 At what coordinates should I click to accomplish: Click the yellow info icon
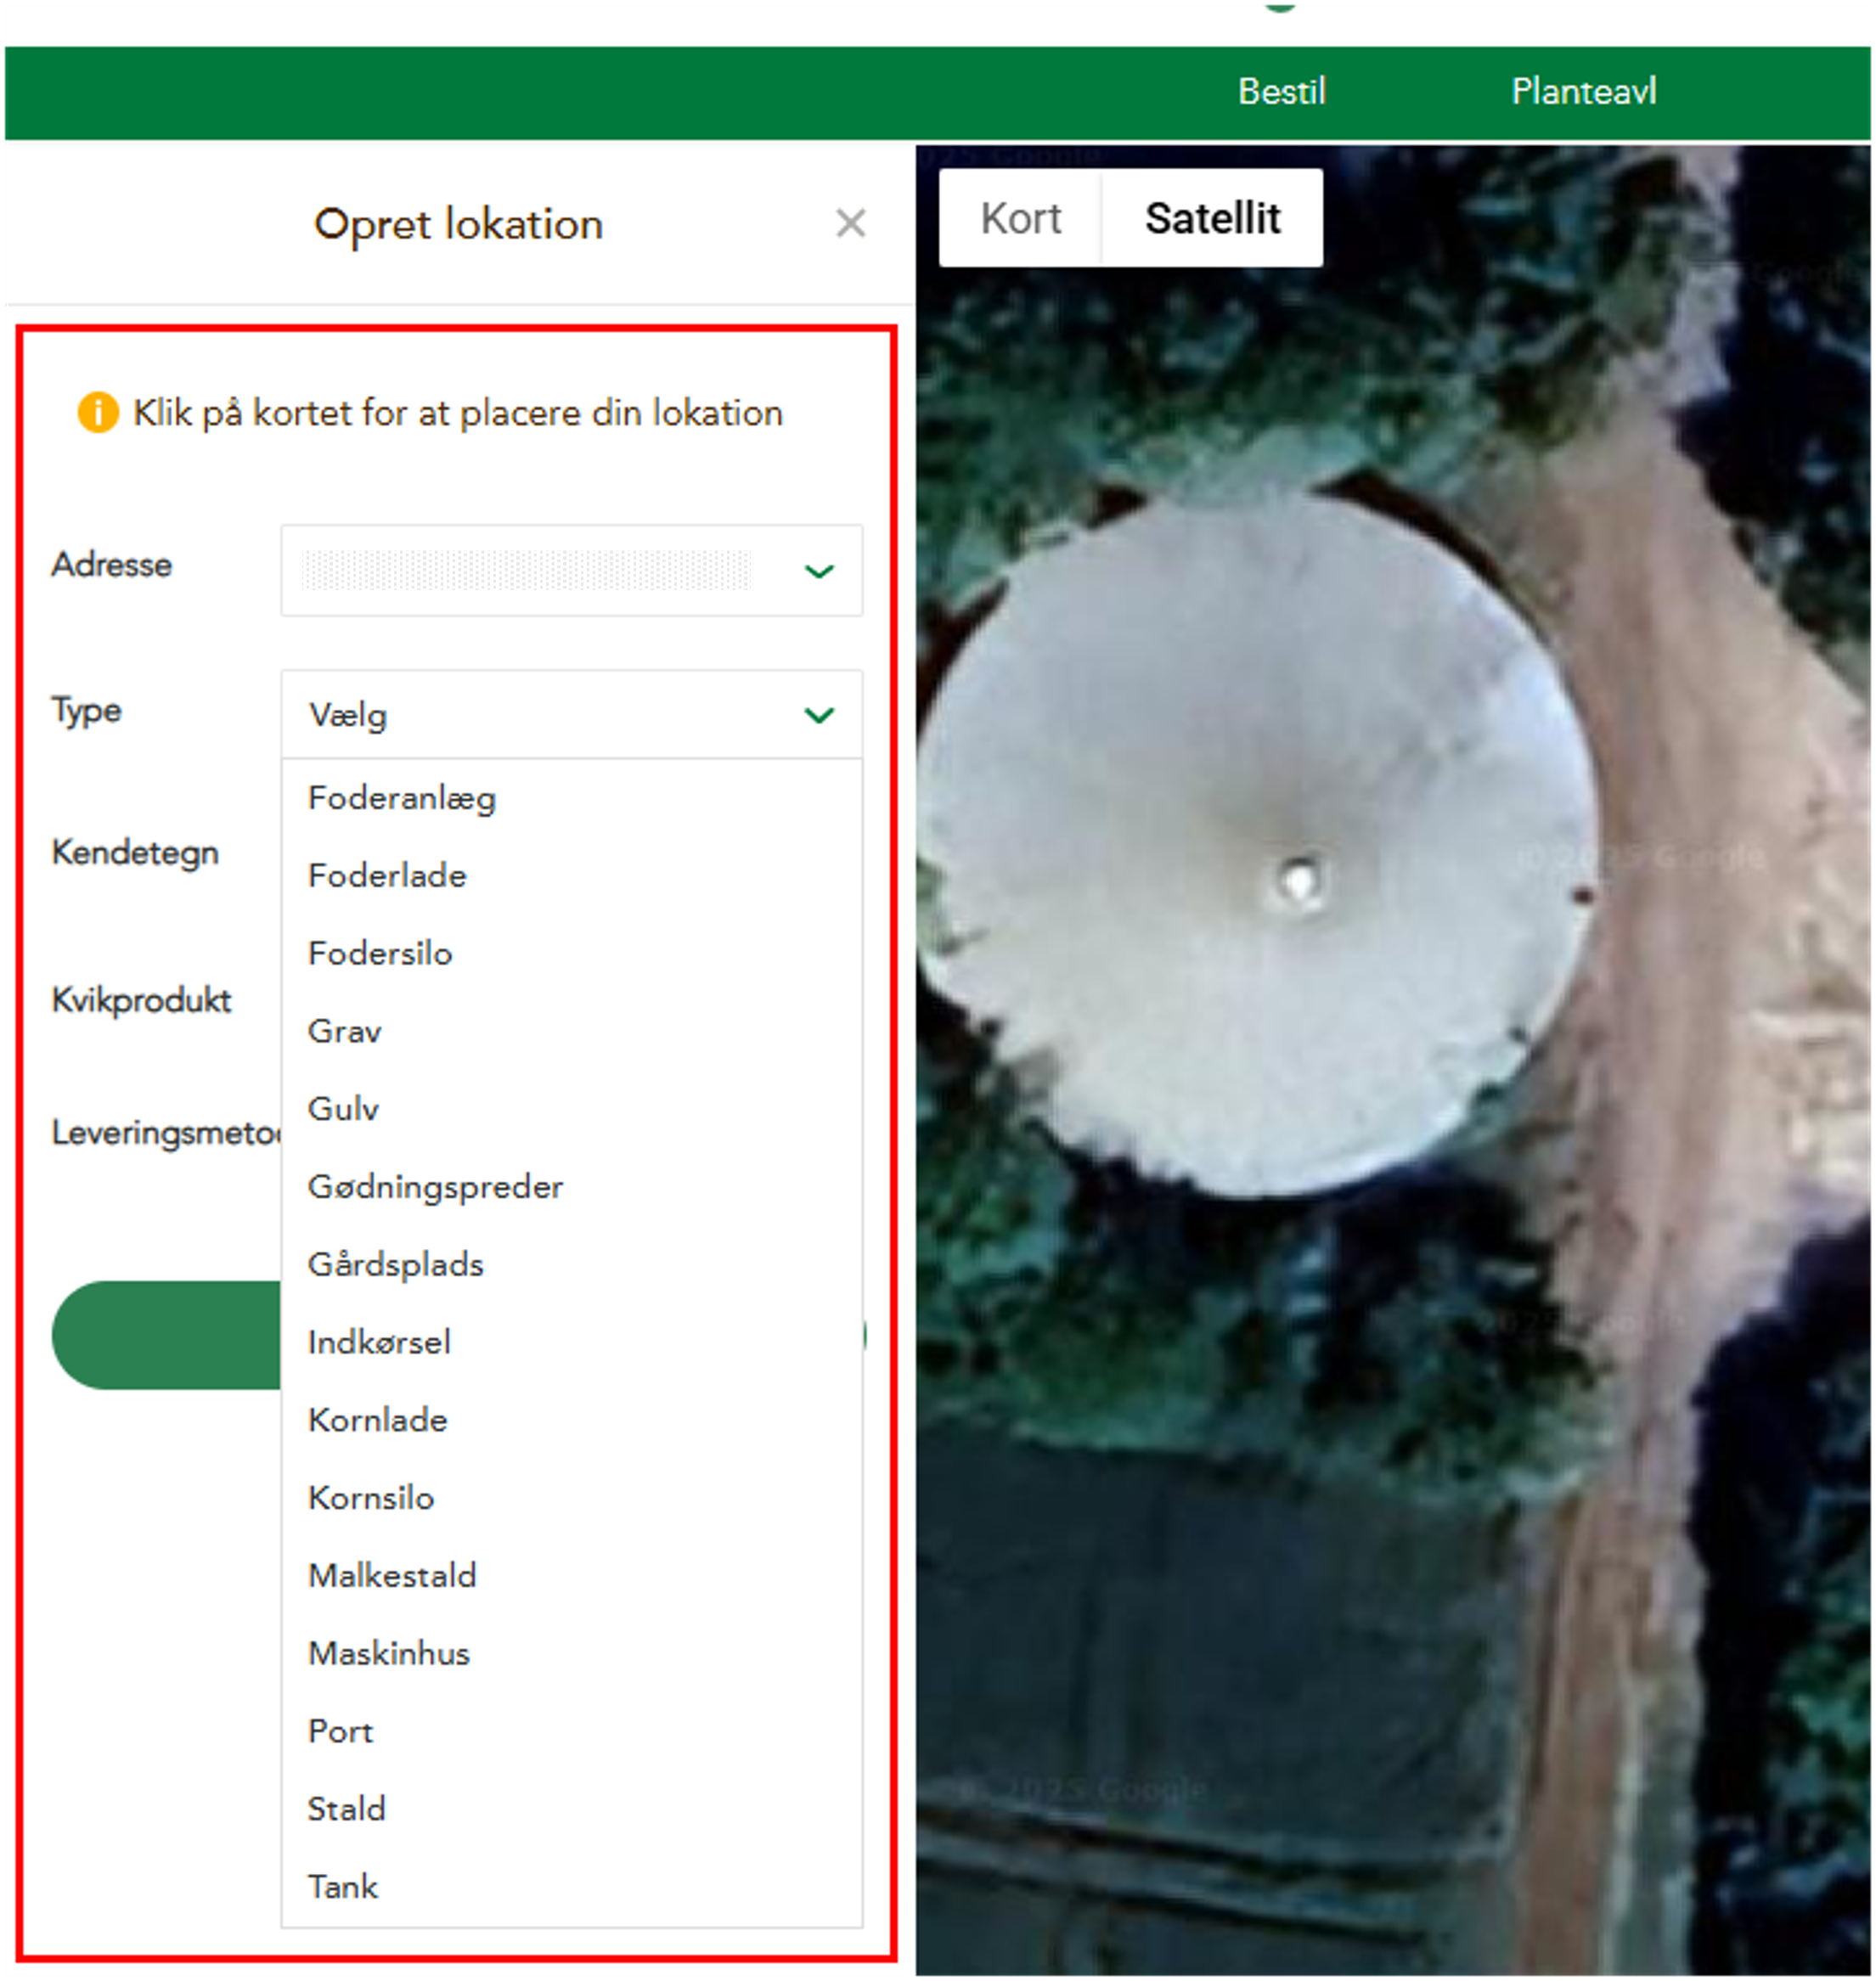[98, 412]
